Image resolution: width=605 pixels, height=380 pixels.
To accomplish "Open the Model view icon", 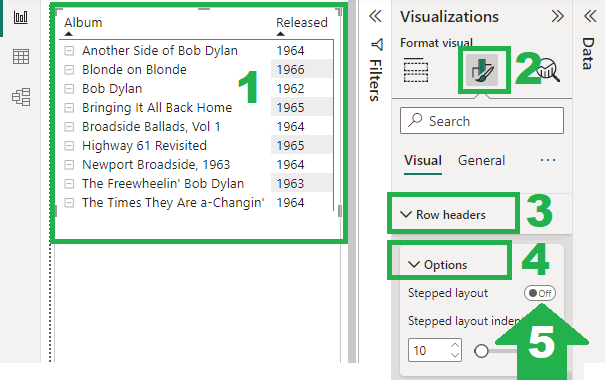I will (21, 97).
